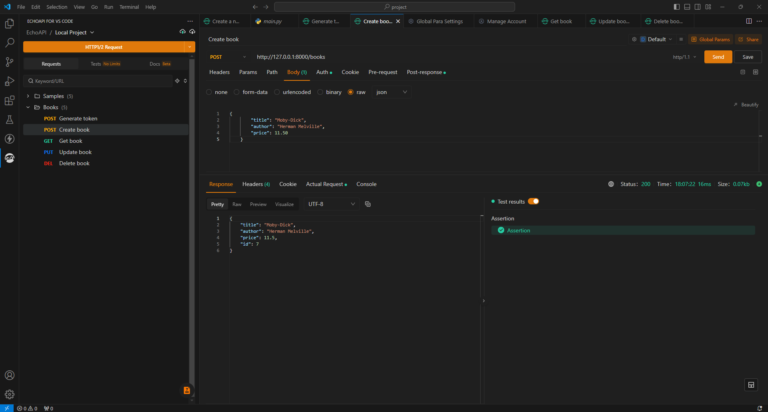Open VS Code Source Control view
768x412 pixels.
[9, 62]
